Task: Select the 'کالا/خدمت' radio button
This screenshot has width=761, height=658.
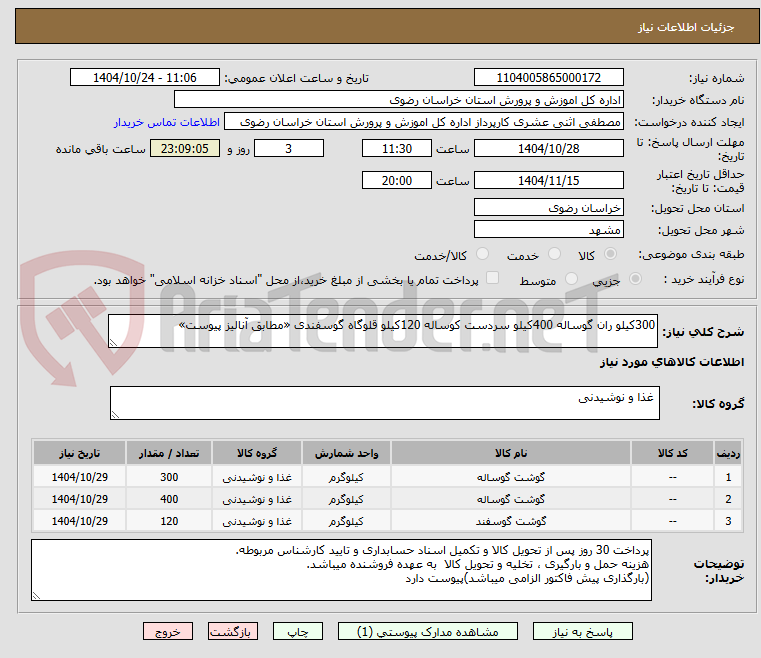Action: pyautogui.click(x=482, y=254)
